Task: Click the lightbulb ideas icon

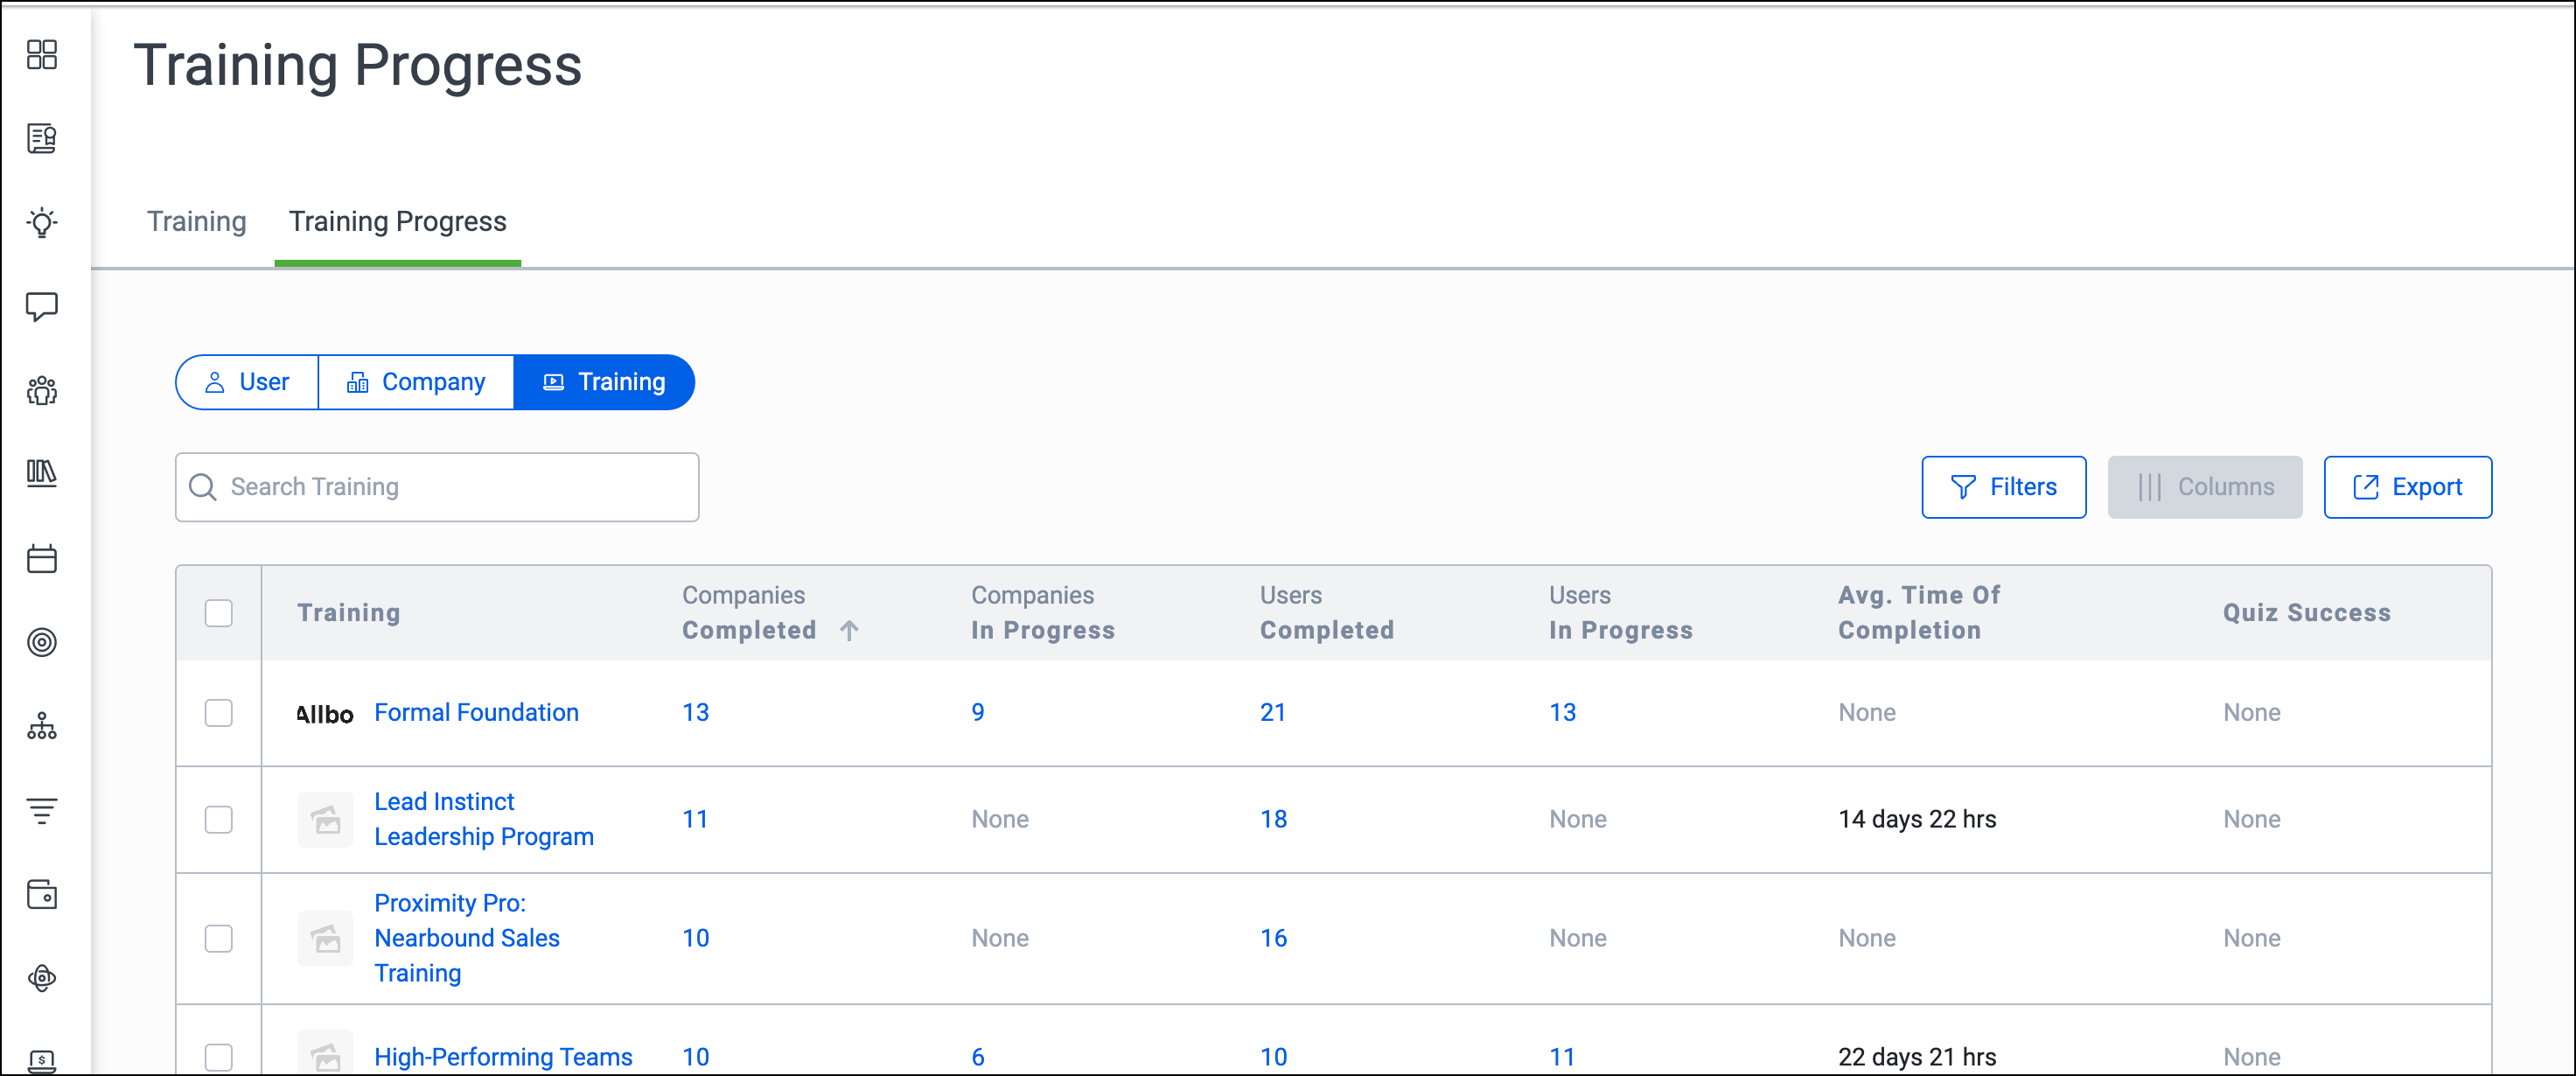Action: (x=42, y=222)
